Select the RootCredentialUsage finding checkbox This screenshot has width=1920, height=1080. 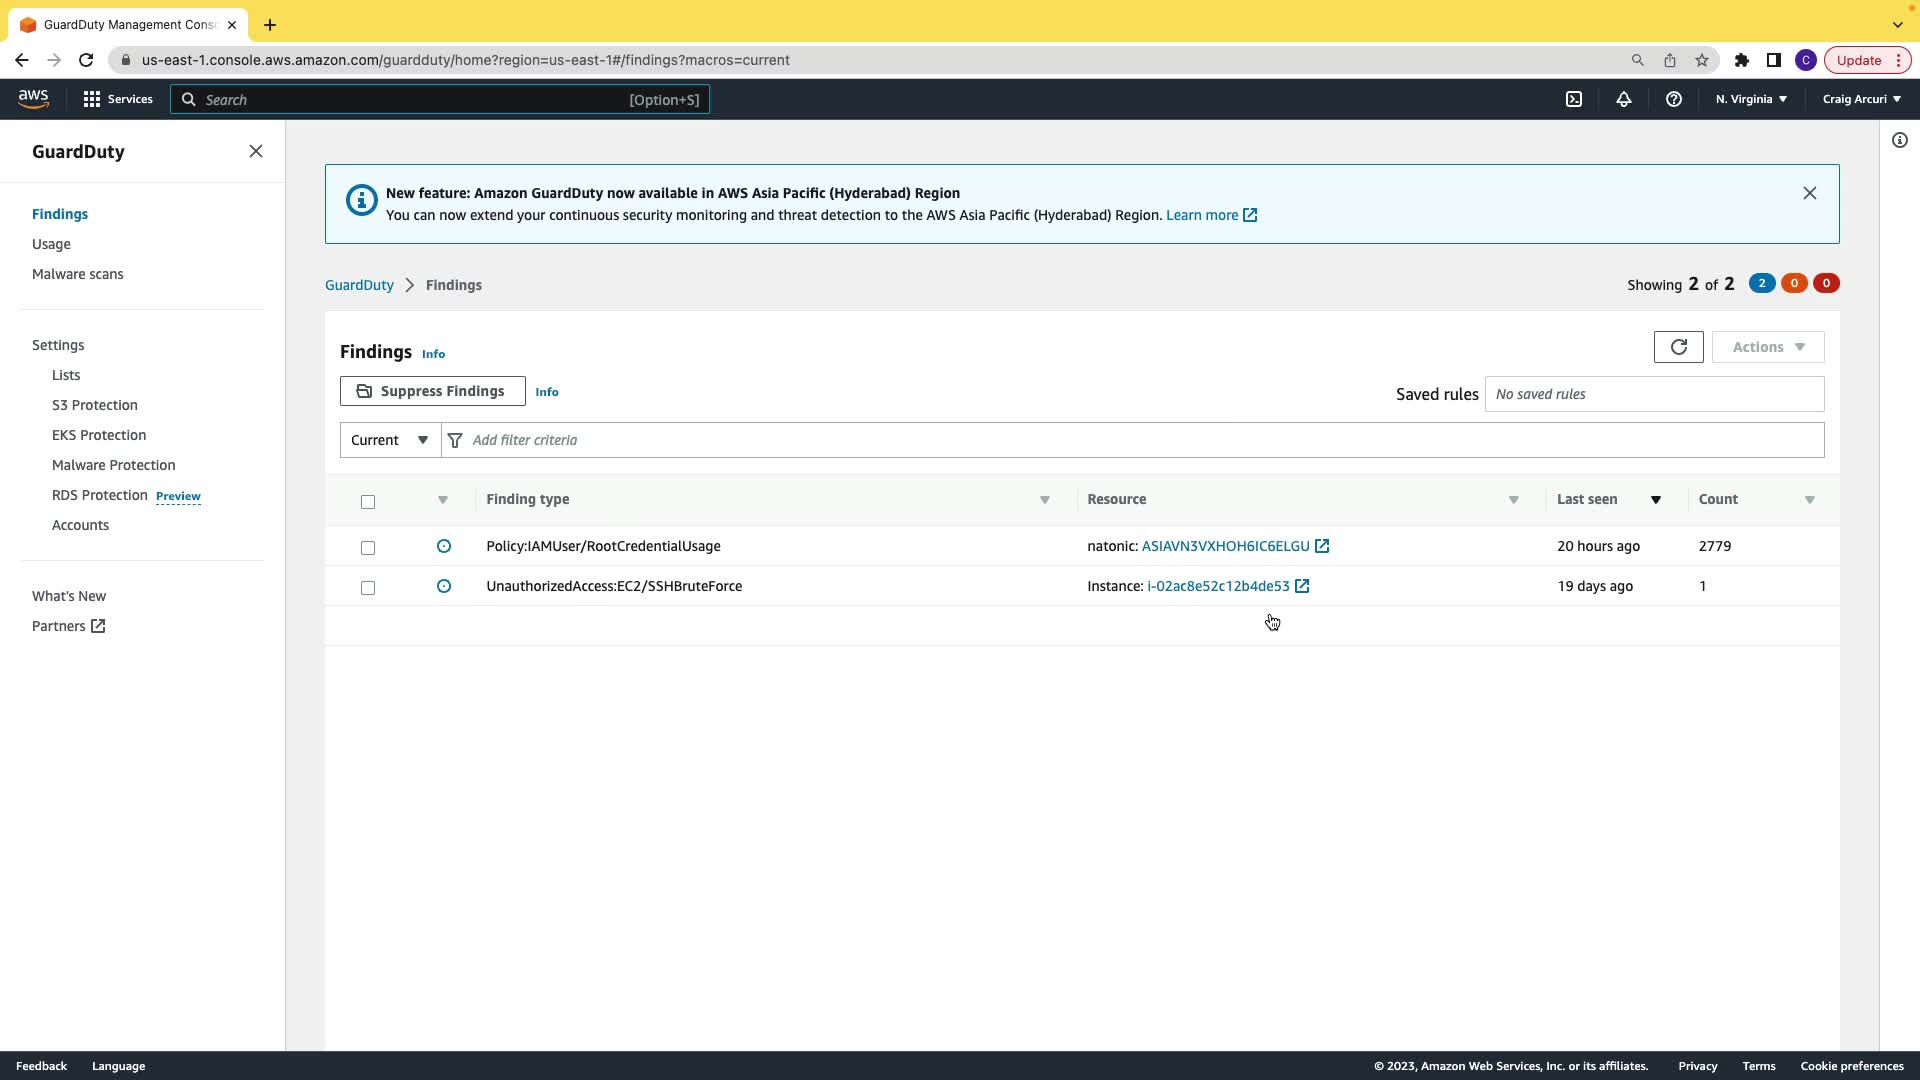click(x=368, y=548)
